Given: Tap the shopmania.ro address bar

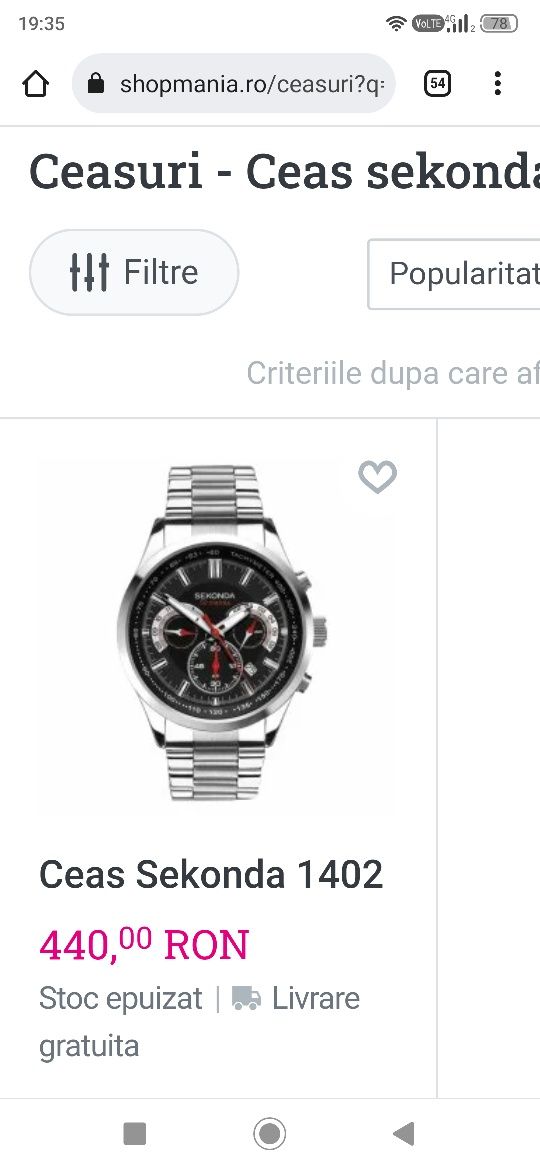Looking at the screenshot, I should click(233, 84).
